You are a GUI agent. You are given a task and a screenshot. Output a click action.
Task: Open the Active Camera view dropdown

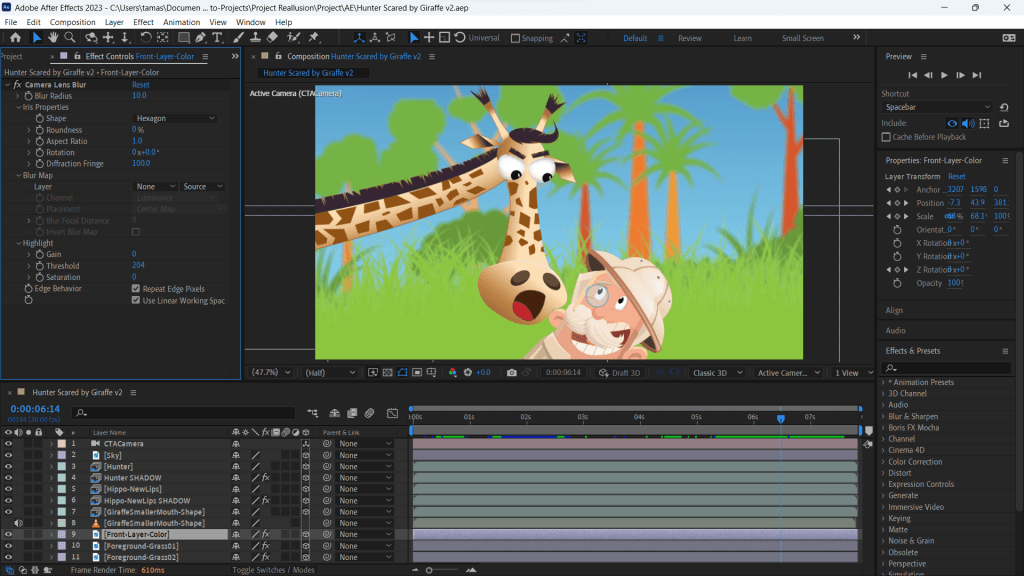coord(788,373)
